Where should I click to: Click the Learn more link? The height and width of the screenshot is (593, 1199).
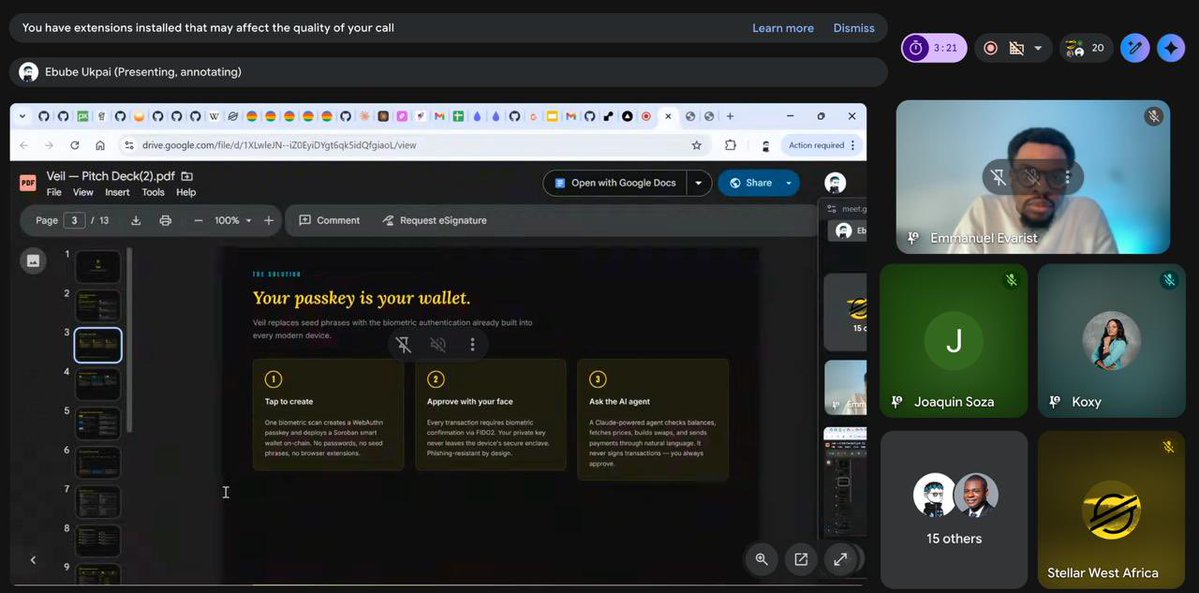pyautogui.click(x=783, y=28)
